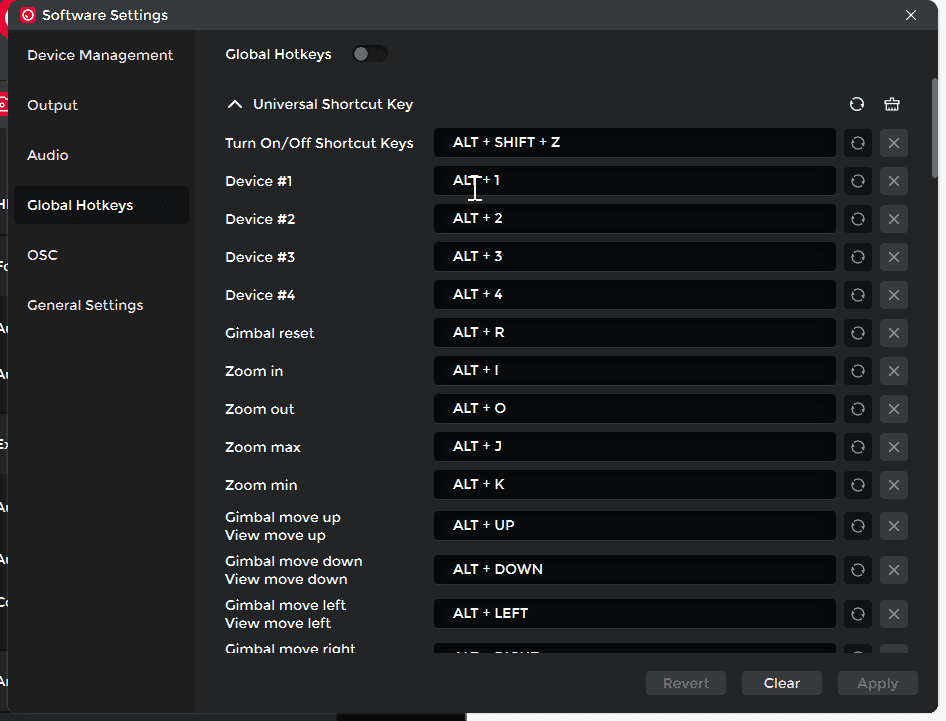
Task: Clear all Universal Shortcut Keys icon
Action: (x=892, y=104)
